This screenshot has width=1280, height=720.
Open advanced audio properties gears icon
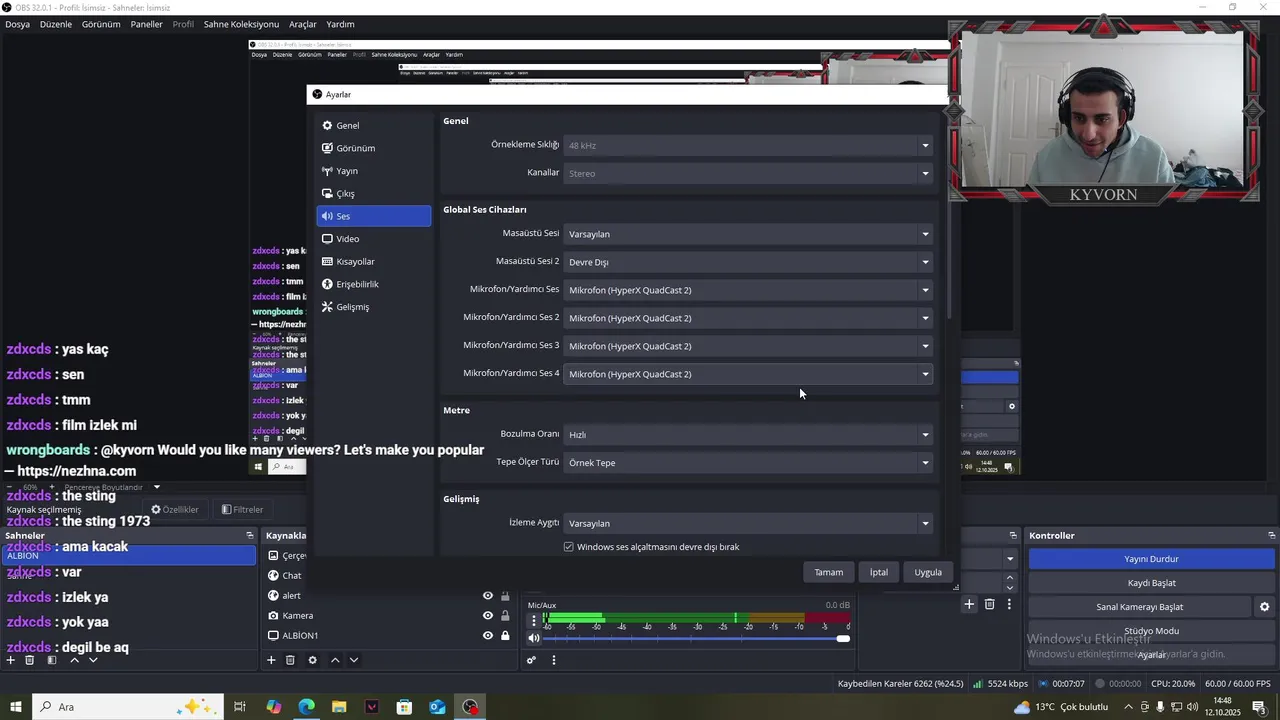(x=531, y=660)
